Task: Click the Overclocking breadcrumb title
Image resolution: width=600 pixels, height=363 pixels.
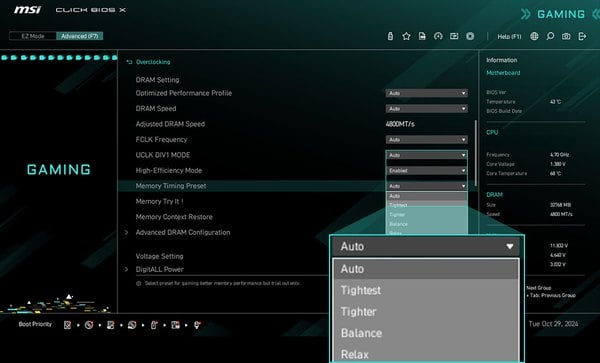Action: point(153,62)
